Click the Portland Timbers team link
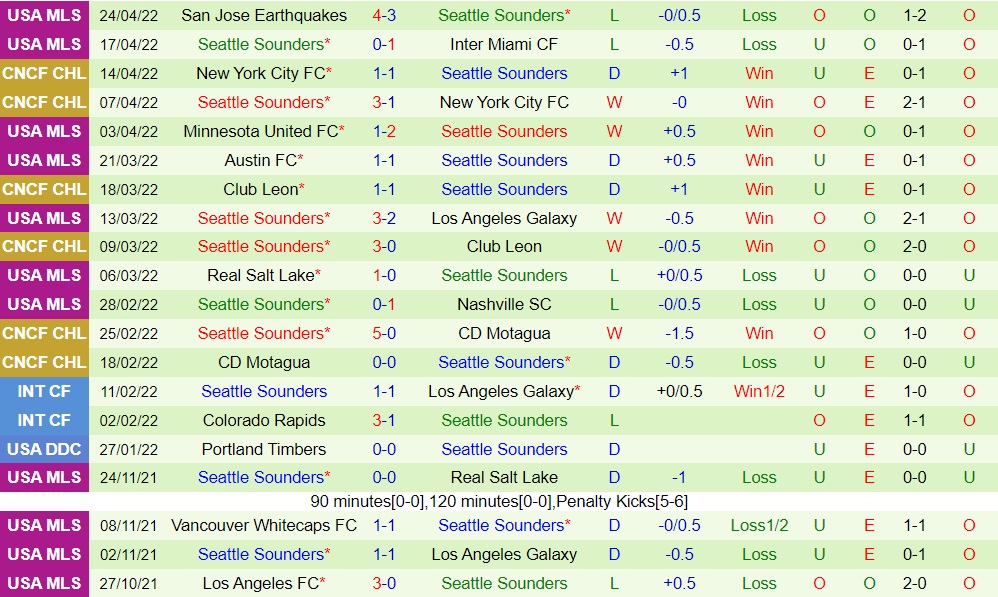This screenshot has height=597, width=998. click(x=264, y=449)
